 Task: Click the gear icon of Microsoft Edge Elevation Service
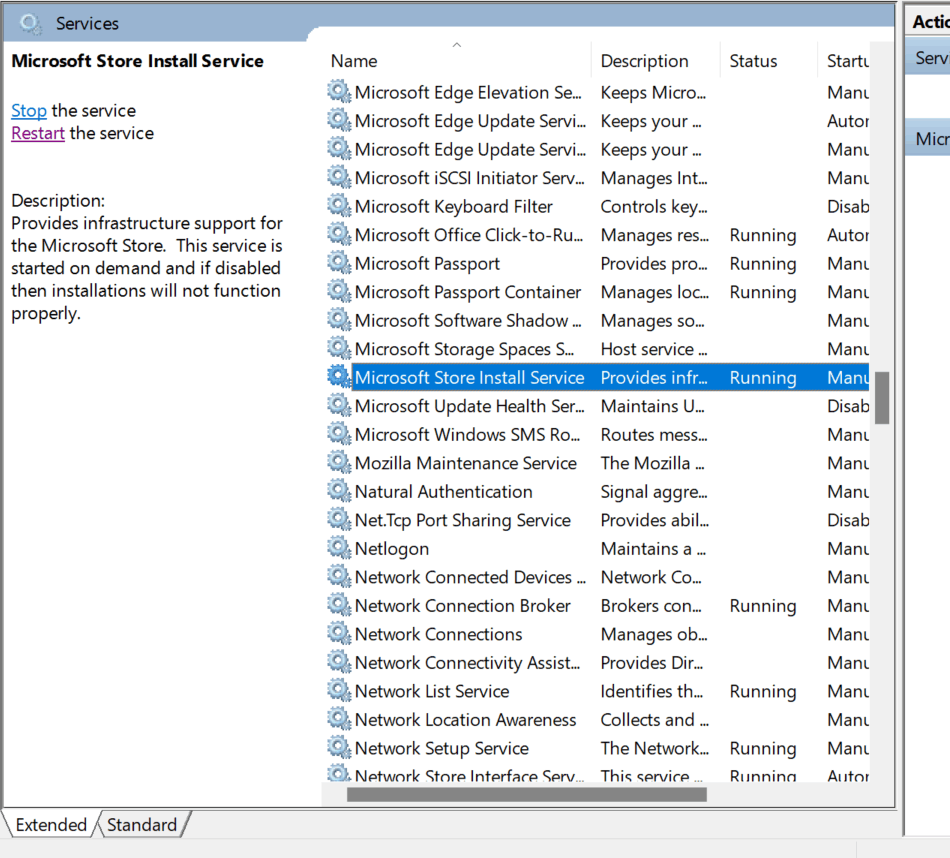[339, 92]
